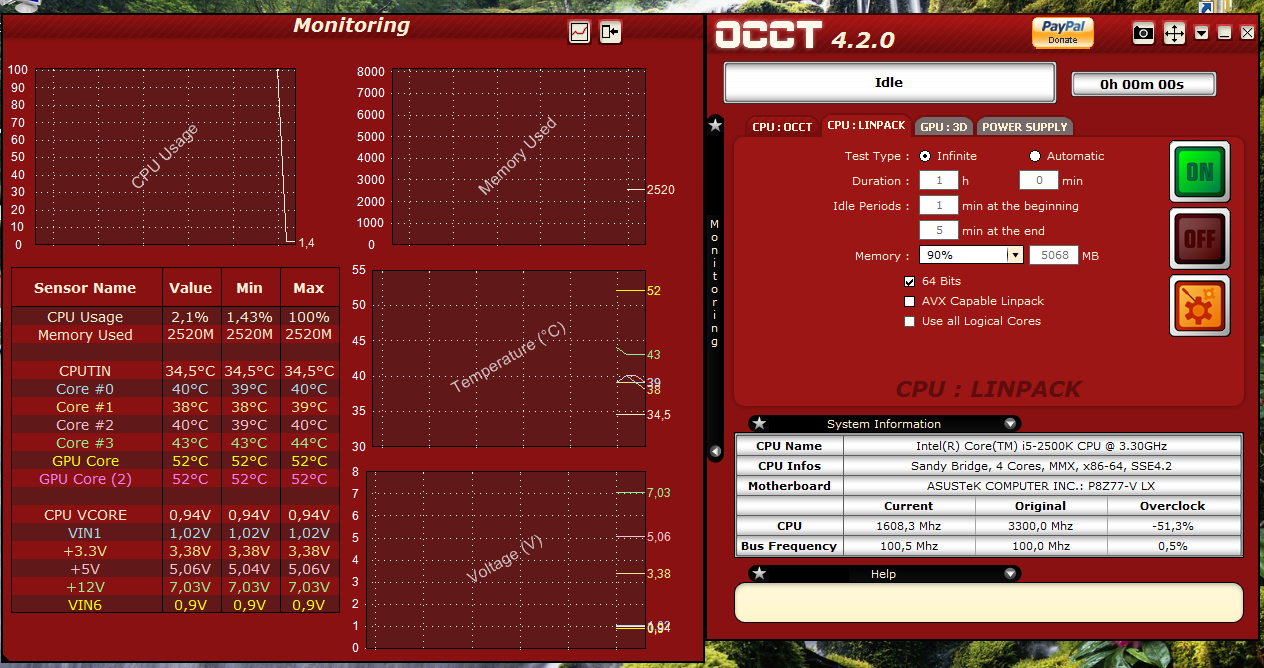Select the Core #2 sensor row
Viewport: 1264px width, 668px height.
point(175,425)
